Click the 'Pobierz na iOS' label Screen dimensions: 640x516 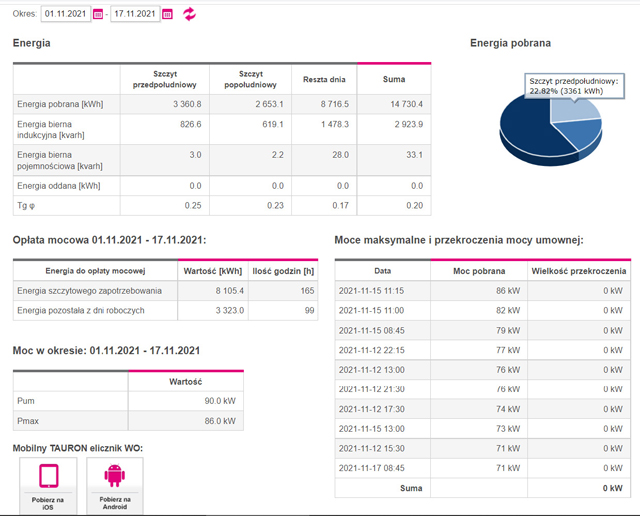click(48, 500)
